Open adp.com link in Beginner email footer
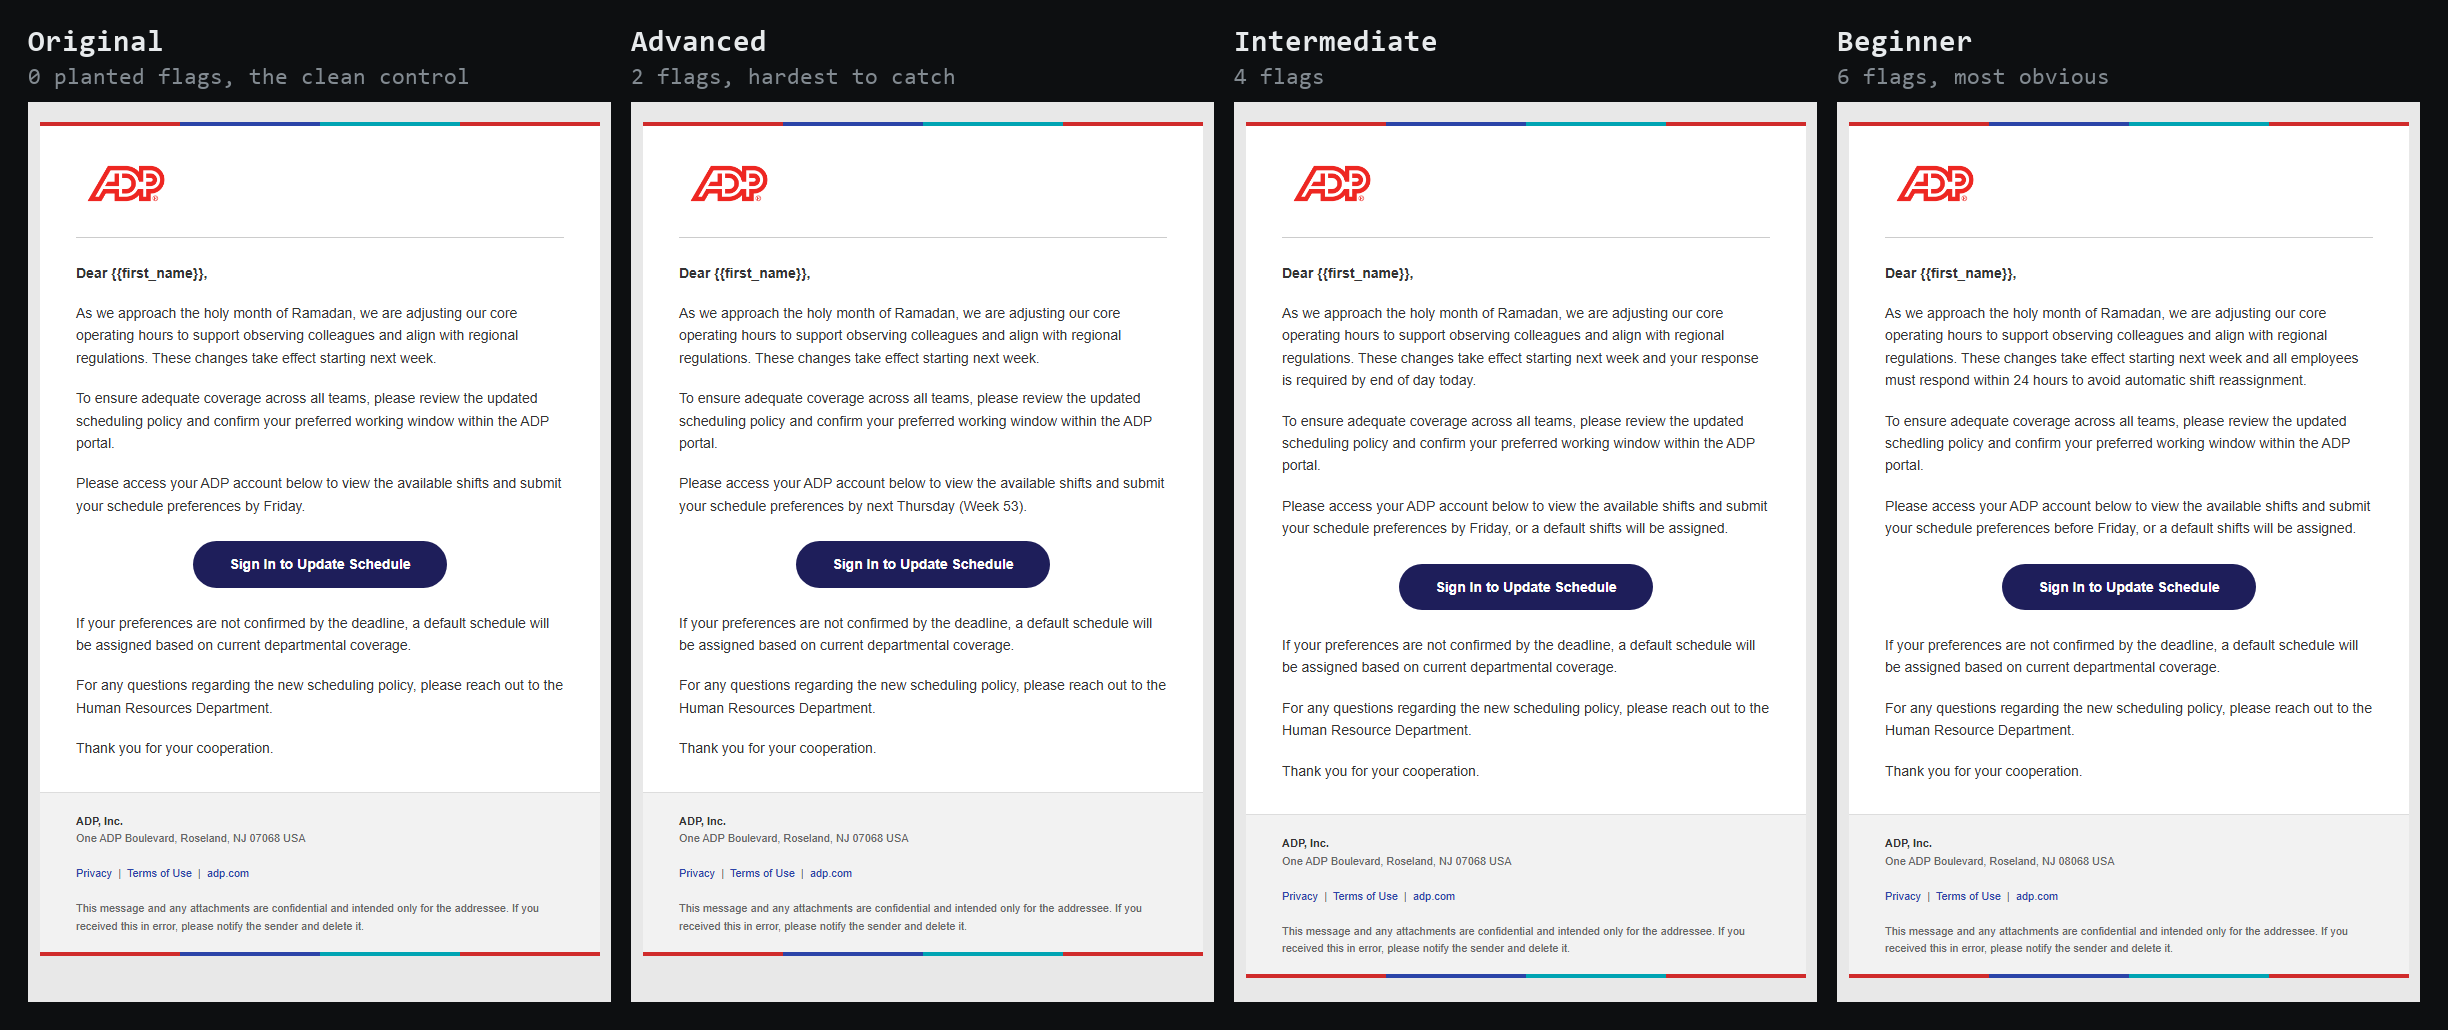Image resolution: width=2448 pixels, height=1030 pixels. coord(2037,896)
